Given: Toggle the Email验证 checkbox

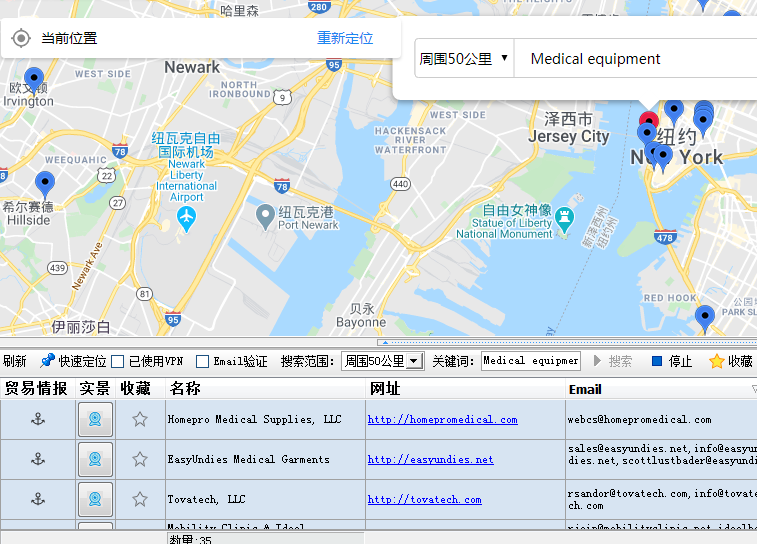Looking at the screenshot, I should [203, 362].
